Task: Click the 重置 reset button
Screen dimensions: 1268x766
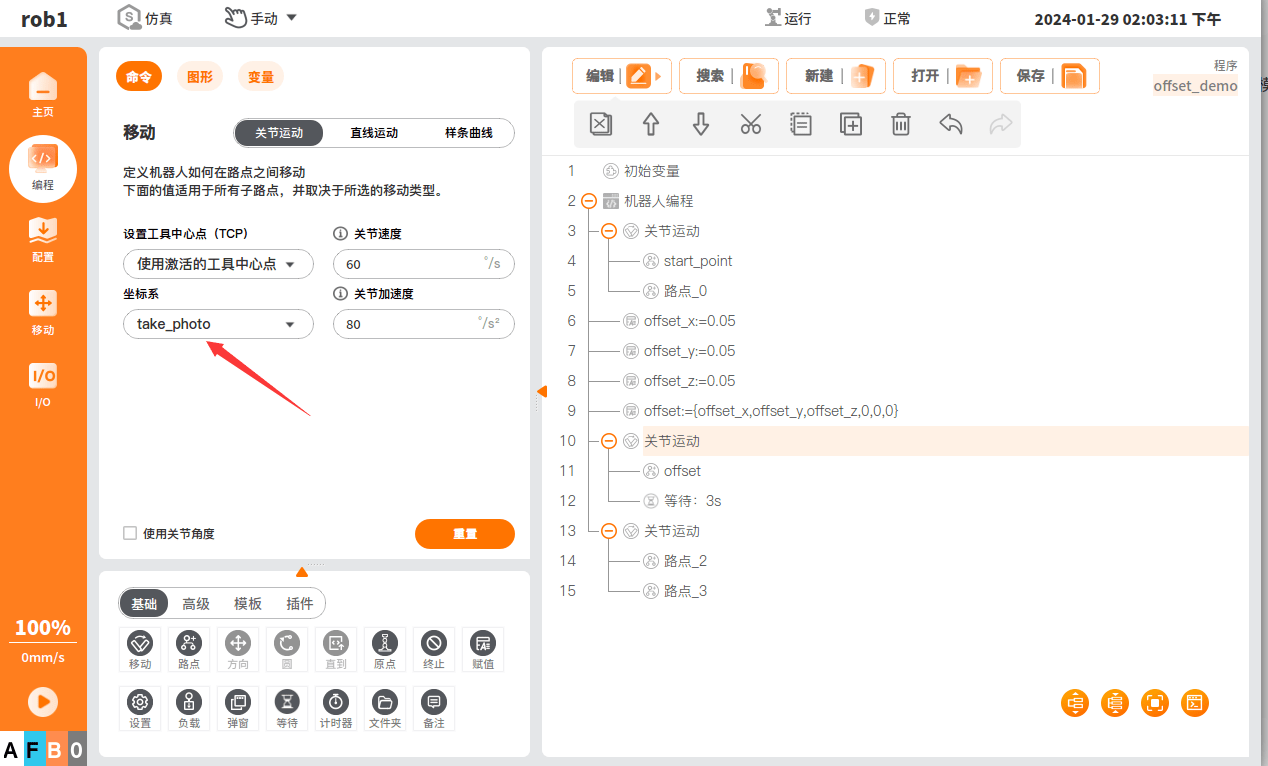Action: 464,534
